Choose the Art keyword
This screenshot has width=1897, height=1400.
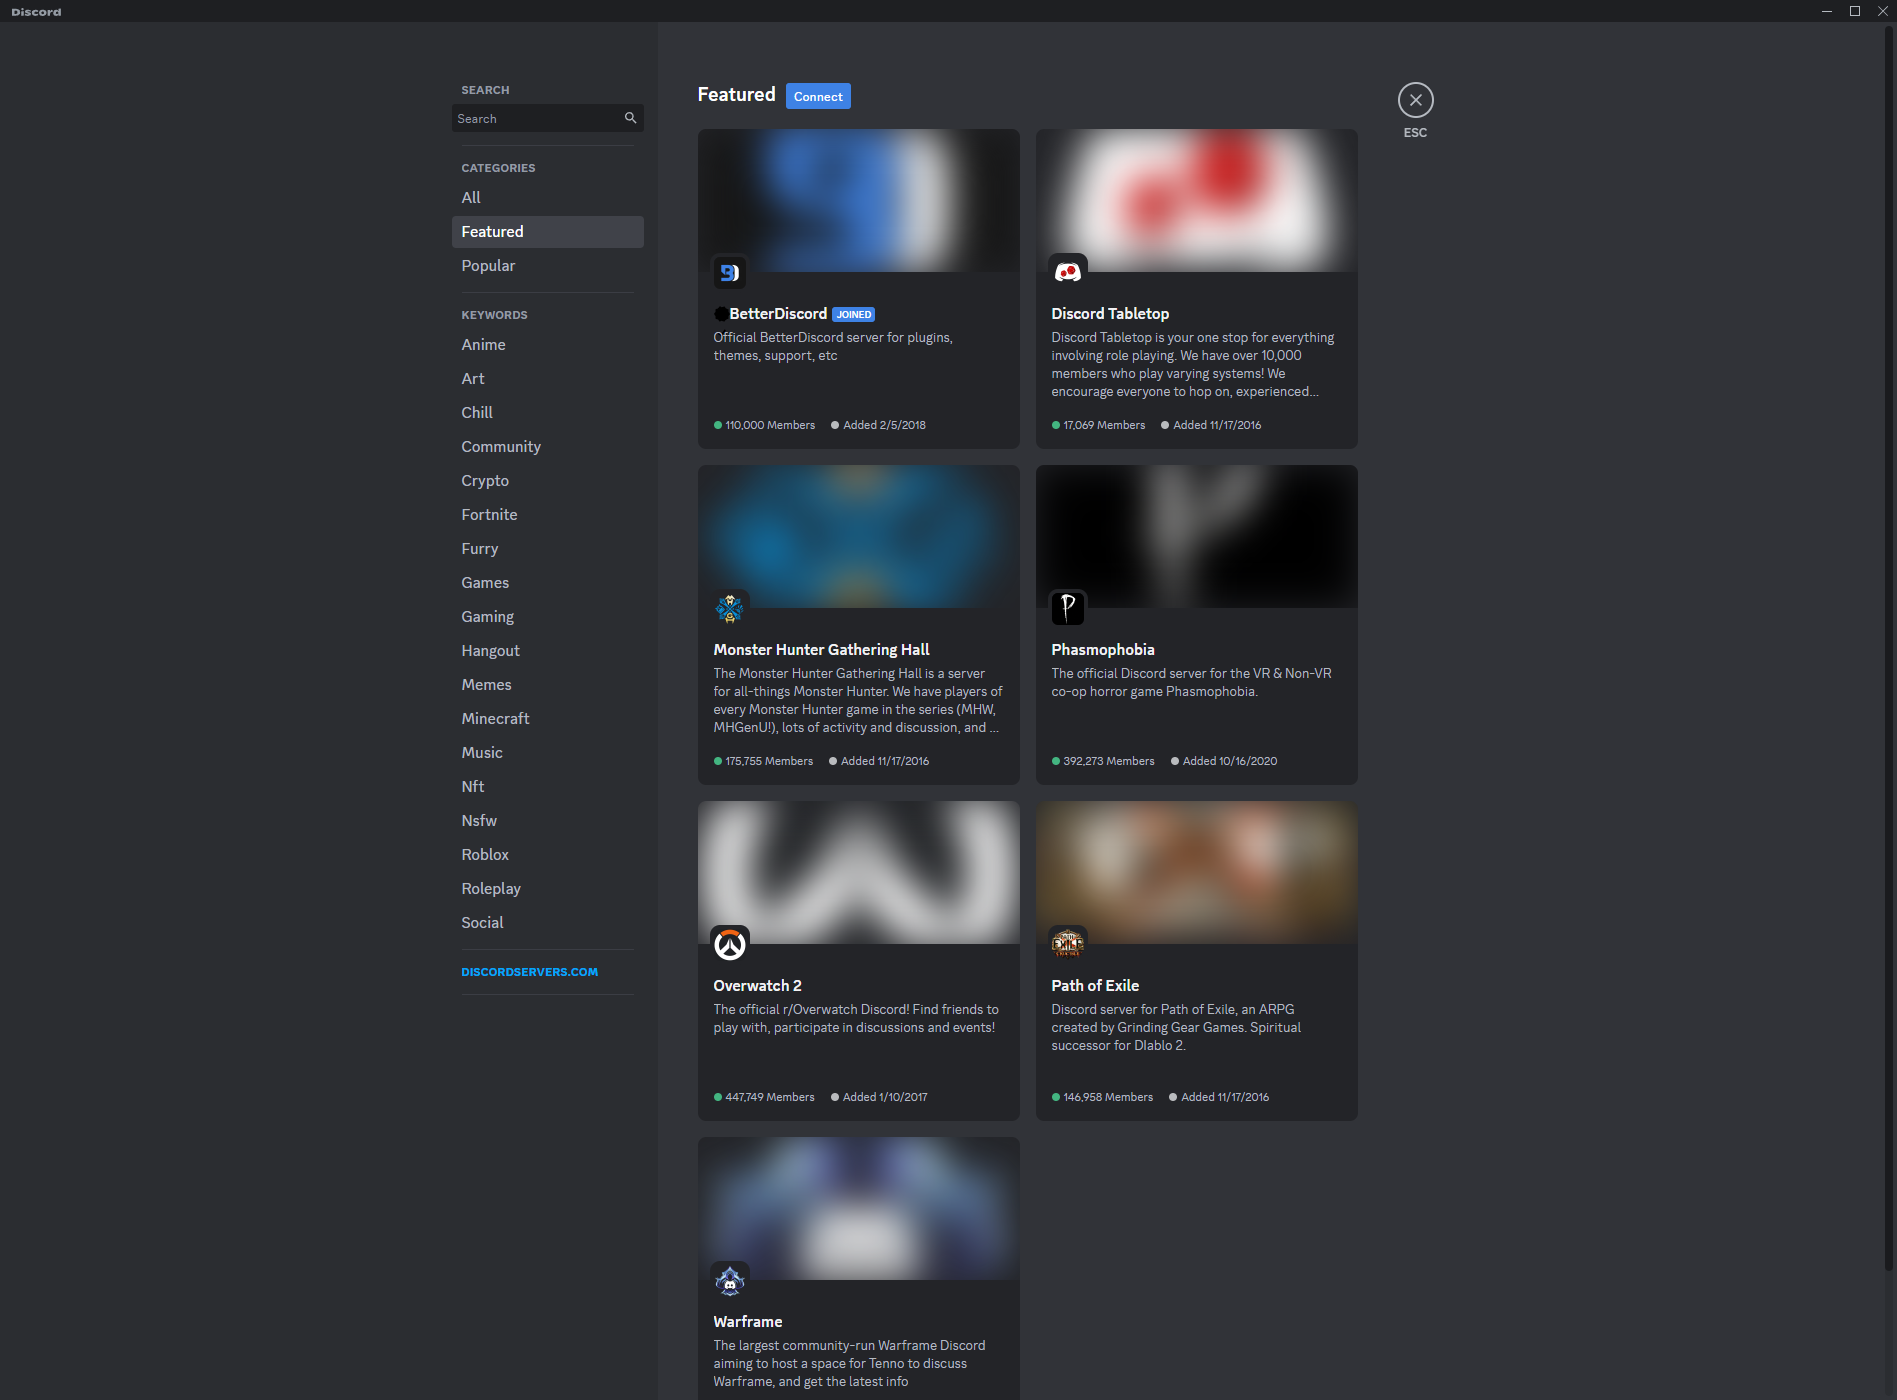click(547, 379)
